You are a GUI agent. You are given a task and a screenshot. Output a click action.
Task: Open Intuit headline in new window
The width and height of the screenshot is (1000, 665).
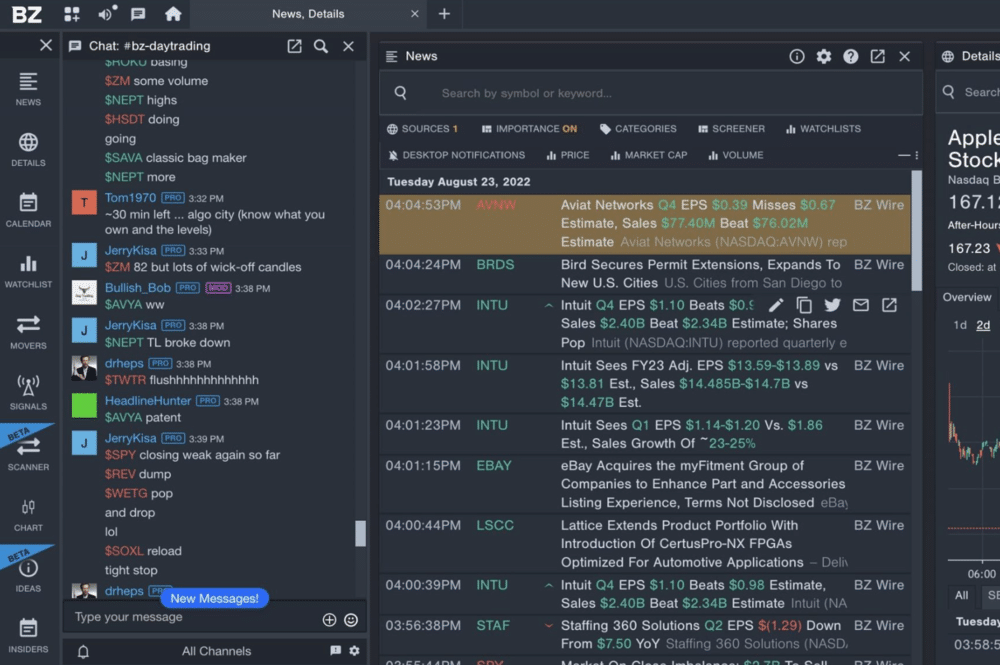[889, 305]
